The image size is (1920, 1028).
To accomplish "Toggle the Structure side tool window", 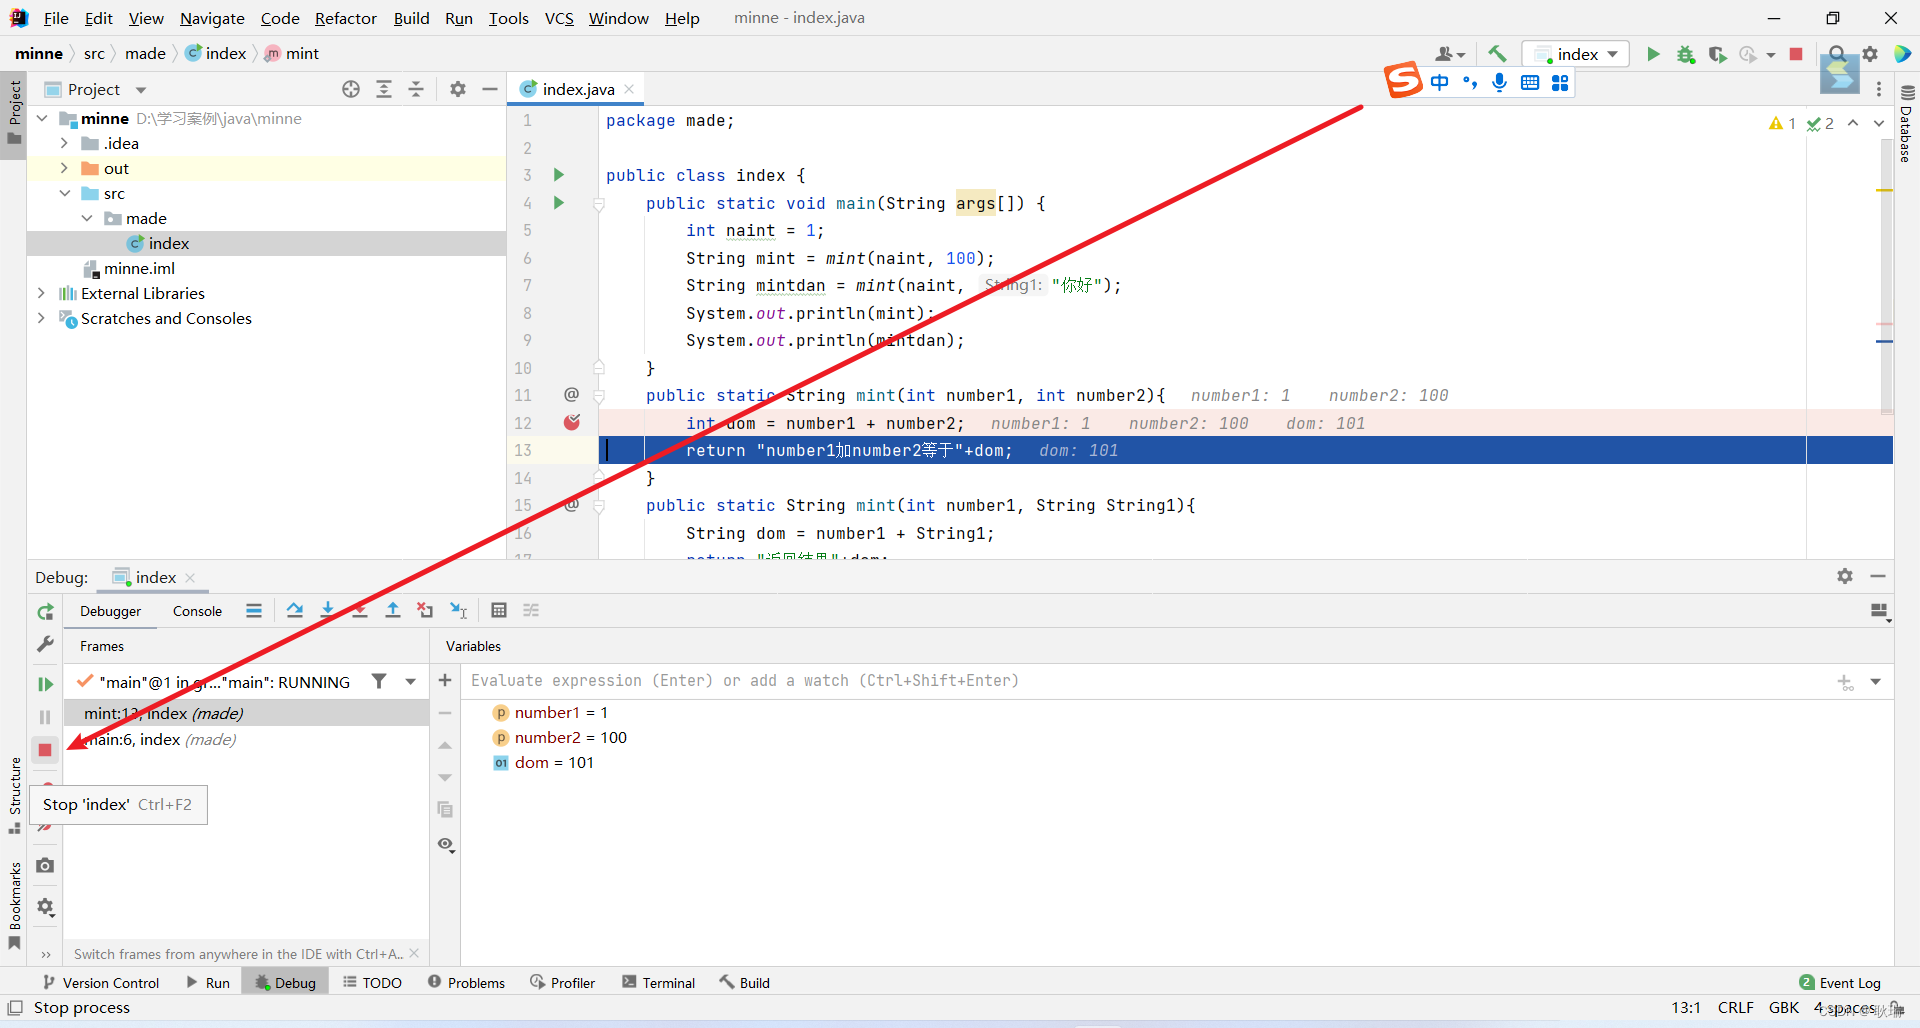I will pos(14,795).
